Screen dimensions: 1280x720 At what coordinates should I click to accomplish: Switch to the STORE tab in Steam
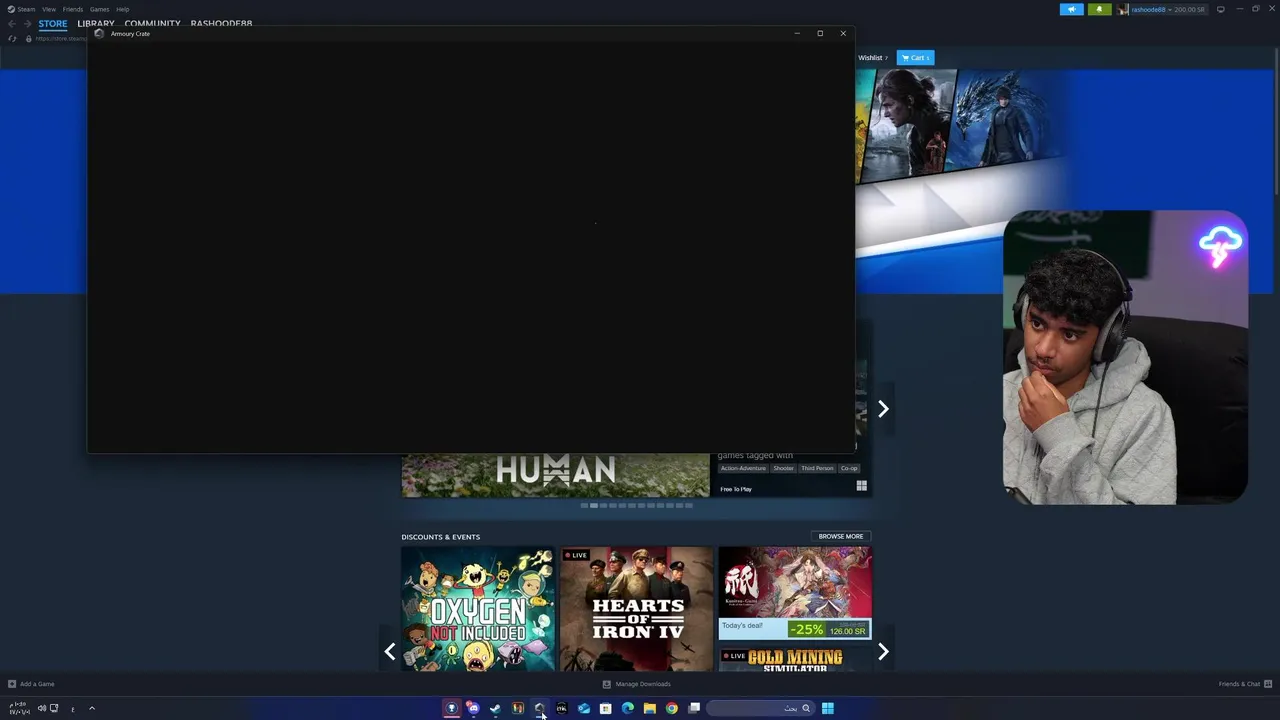point(53,24)
